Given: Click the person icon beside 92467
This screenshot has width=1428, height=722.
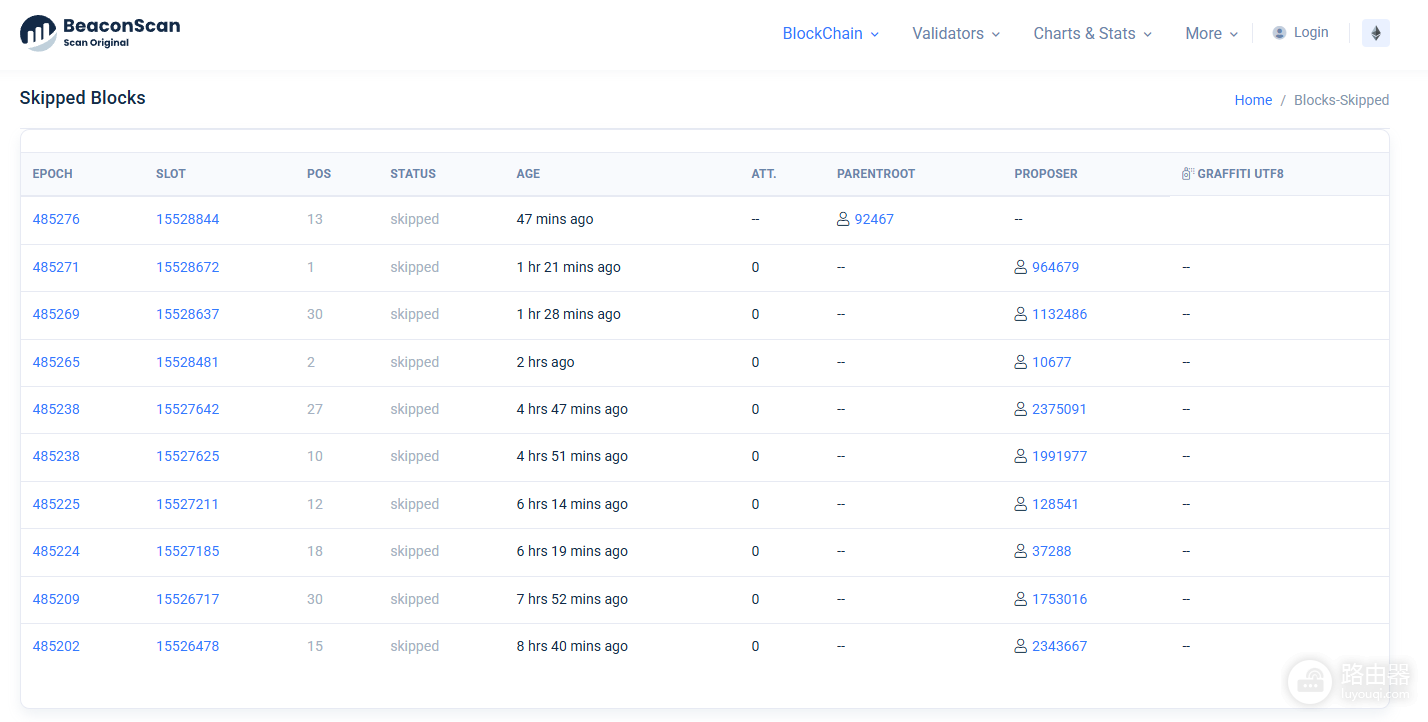Looking at the screenshot, I should point(843,219).
